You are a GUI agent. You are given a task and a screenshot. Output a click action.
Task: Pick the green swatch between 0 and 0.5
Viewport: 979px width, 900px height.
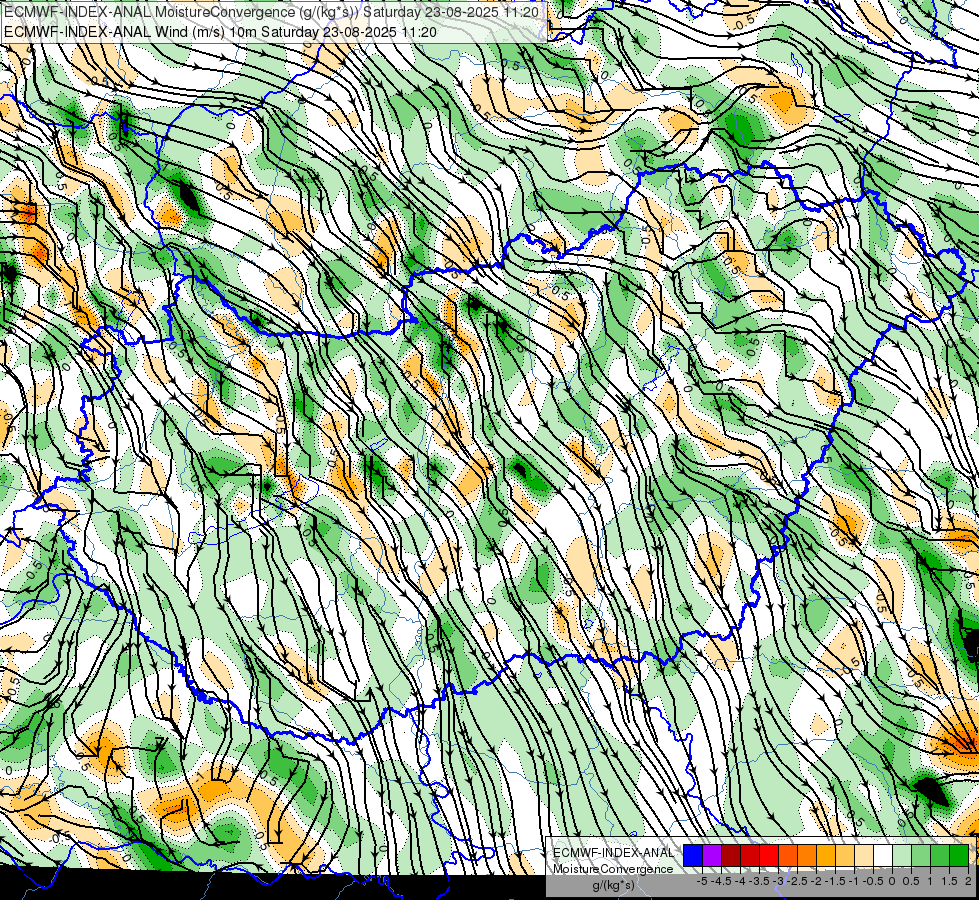902,855
